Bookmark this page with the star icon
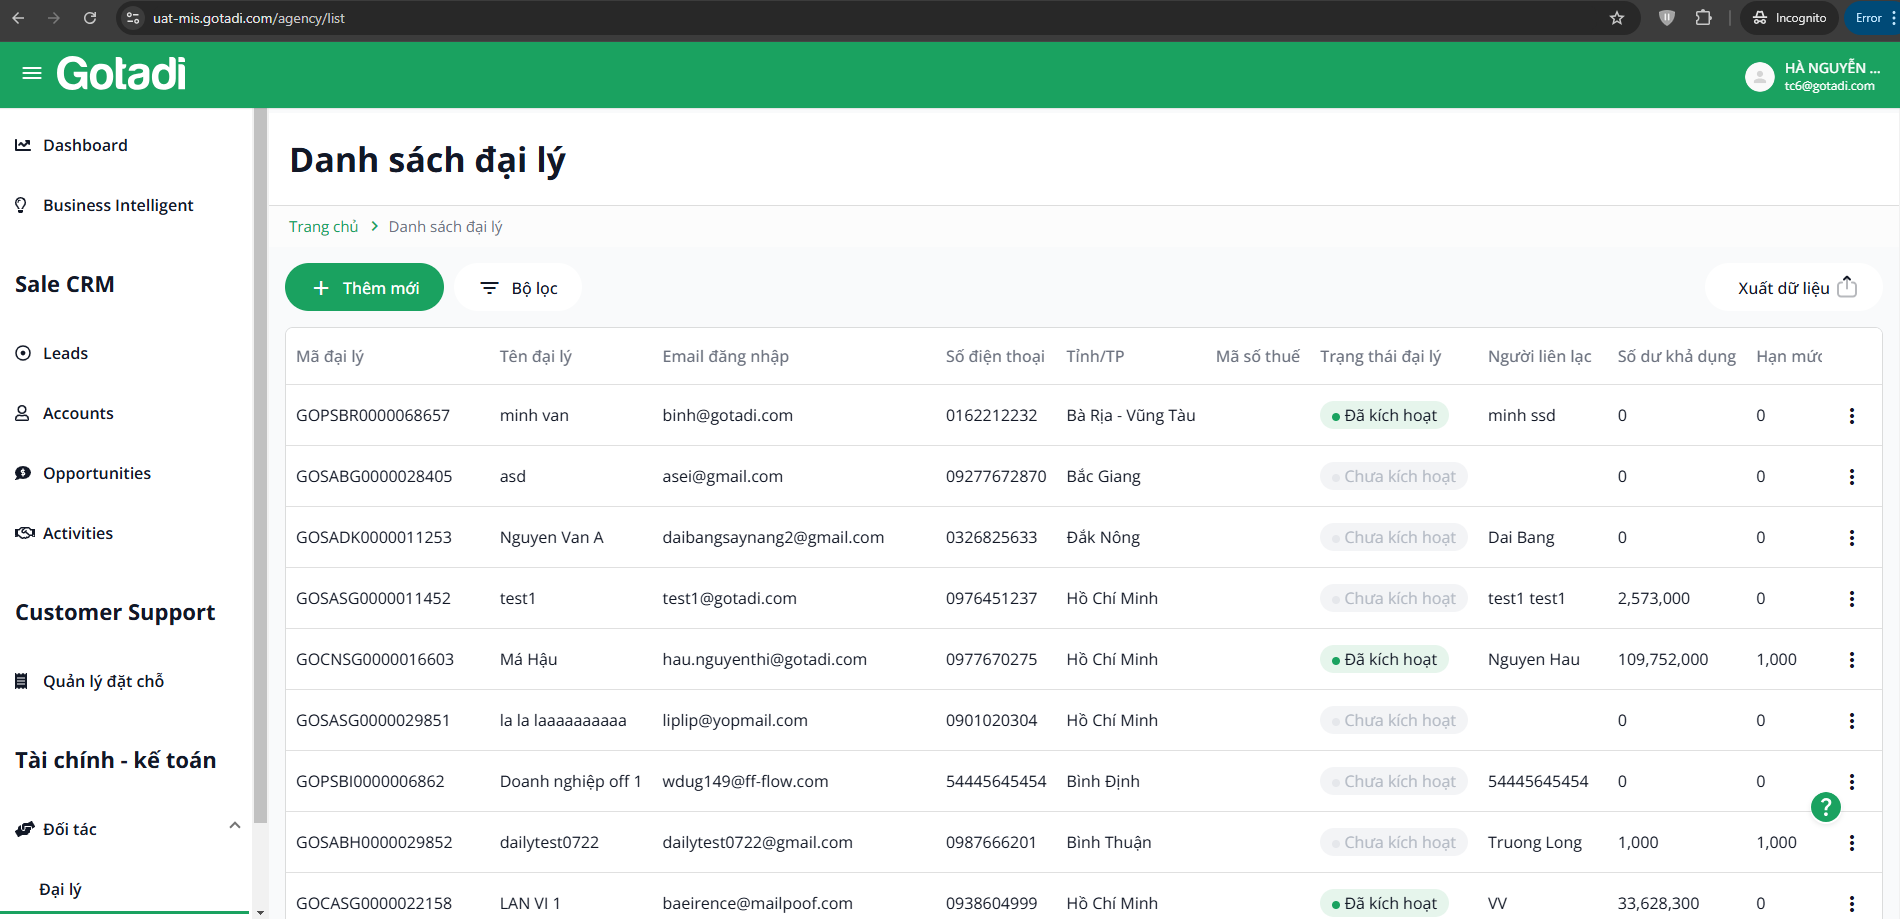1900x919 pixels. [1617, 18]
